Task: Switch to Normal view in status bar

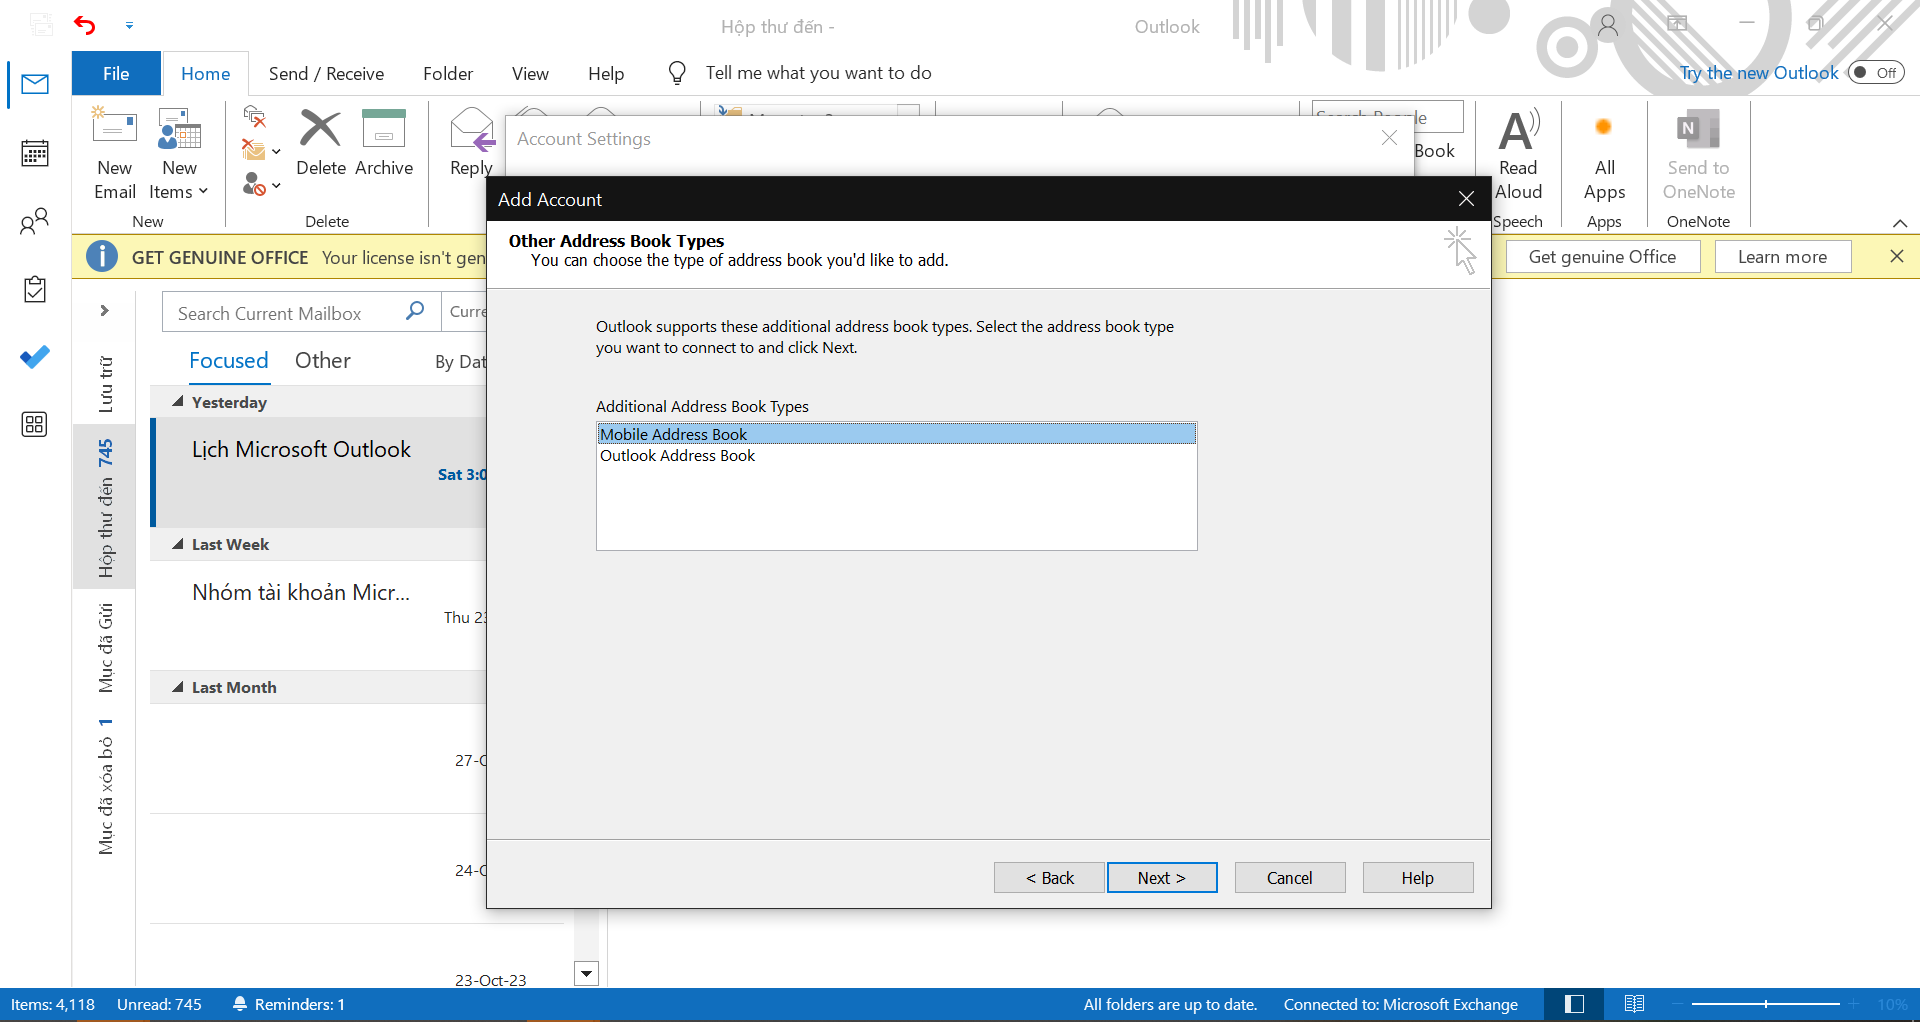Action: 1574,1004
